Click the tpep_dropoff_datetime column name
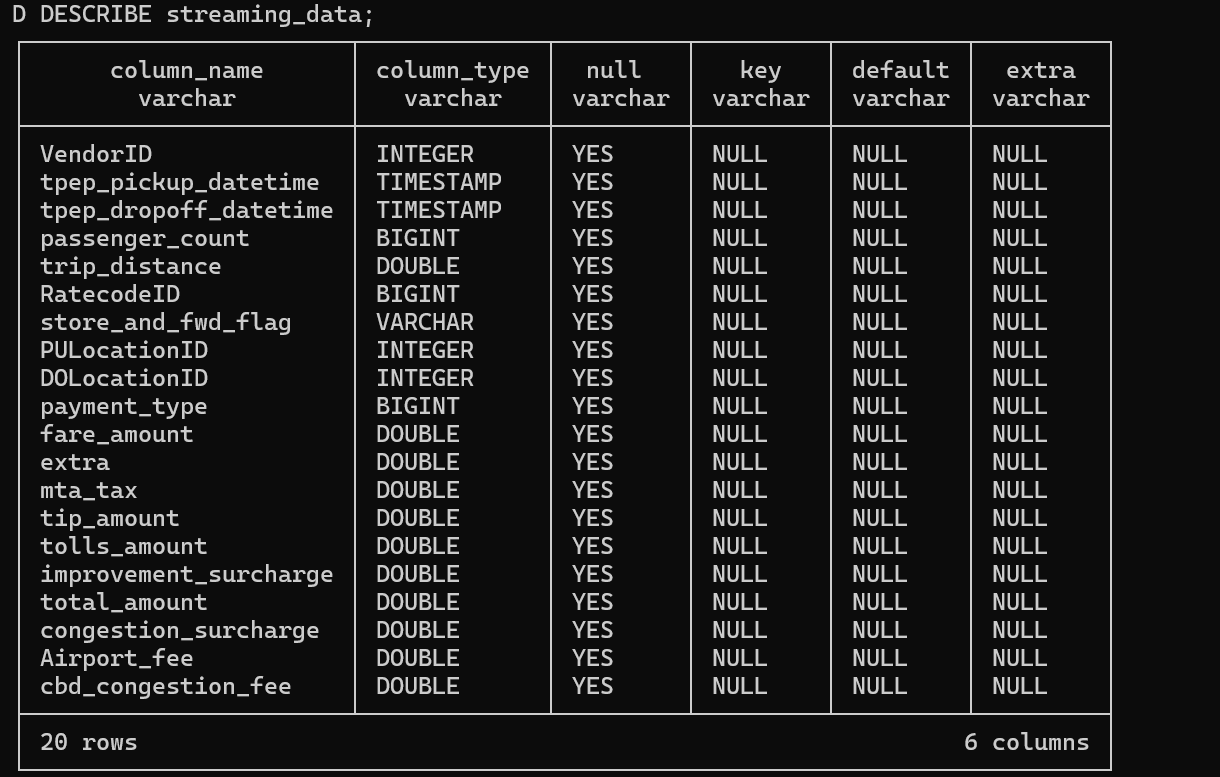Screen dimensions: 1220x777 (x=186, y=210)
